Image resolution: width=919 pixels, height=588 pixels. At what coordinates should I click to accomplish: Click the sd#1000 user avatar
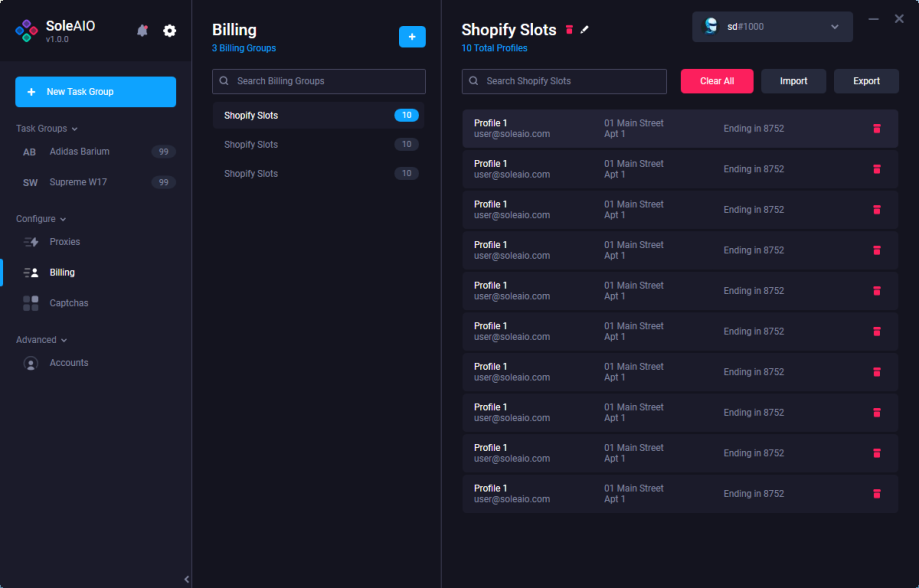coord(710,26)
